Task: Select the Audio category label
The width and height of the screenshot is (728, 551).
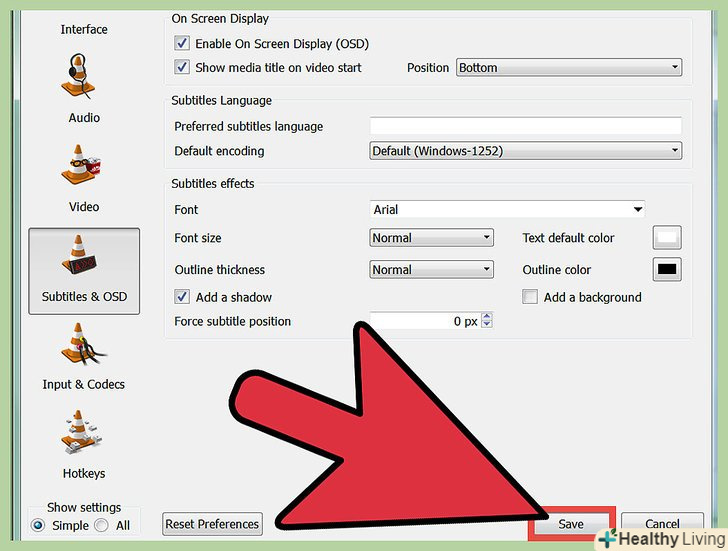Action: [84, 117]
